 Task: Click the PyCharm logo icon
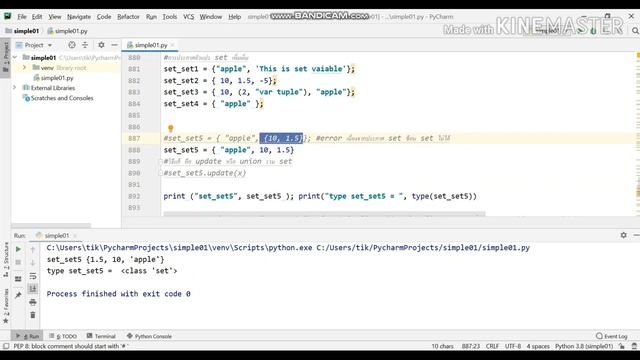[7, 16]
